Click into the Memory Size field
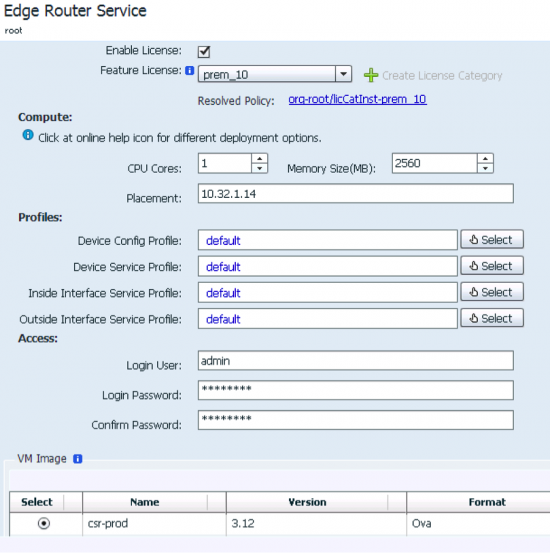The width and height of the screenshot is (550, 553). (434, 163)
